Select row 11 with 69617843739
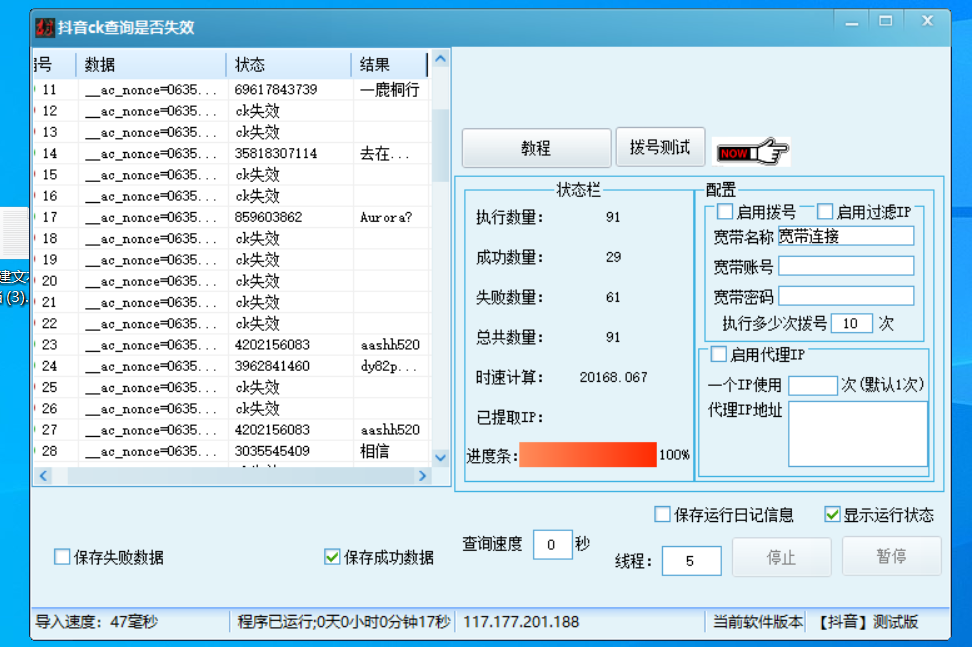 pyautogui.click(x=232, y=90)
